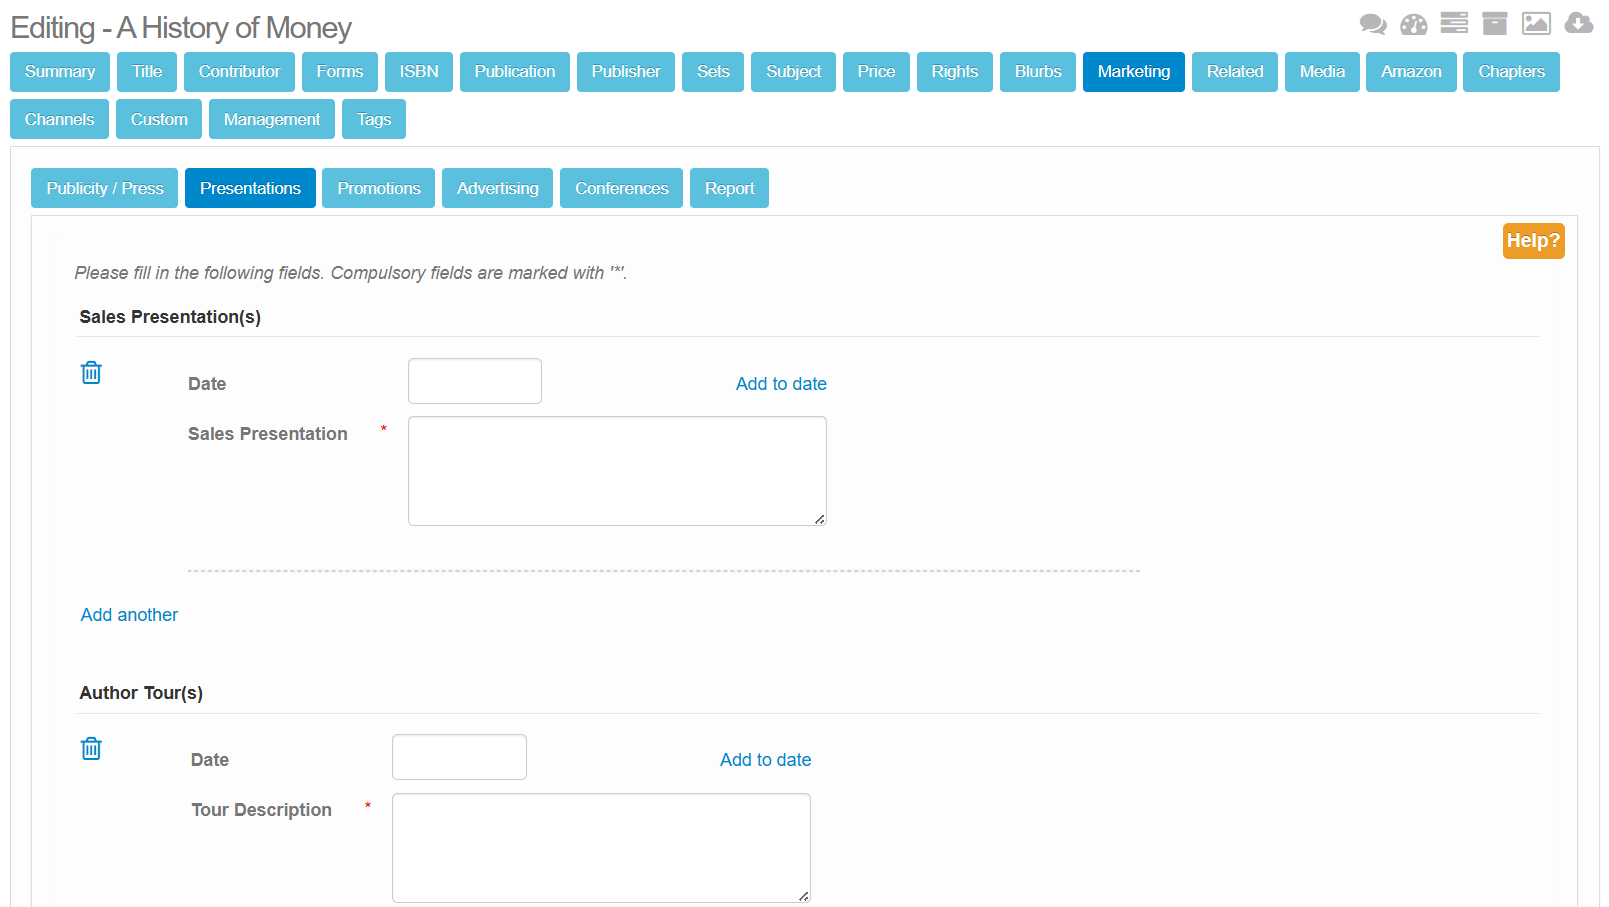Click the cloud download icon
The width and height of the screenshot is (1609, 907).
[x=1578, y=23]
